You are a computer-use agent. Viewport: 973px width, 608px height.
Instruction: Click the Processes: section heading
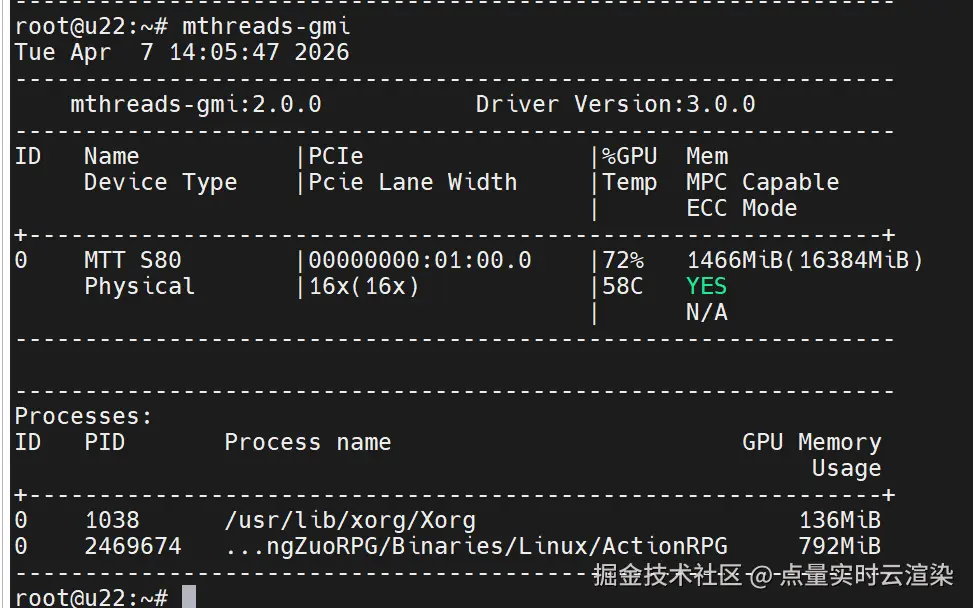click(x=83, y=416)
